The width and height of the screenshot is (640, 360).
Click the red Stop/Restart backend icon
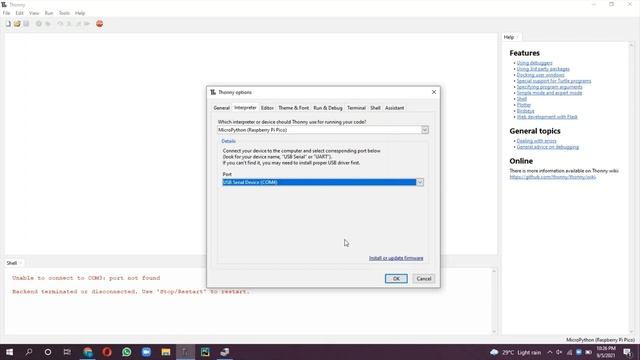[100, 24]
